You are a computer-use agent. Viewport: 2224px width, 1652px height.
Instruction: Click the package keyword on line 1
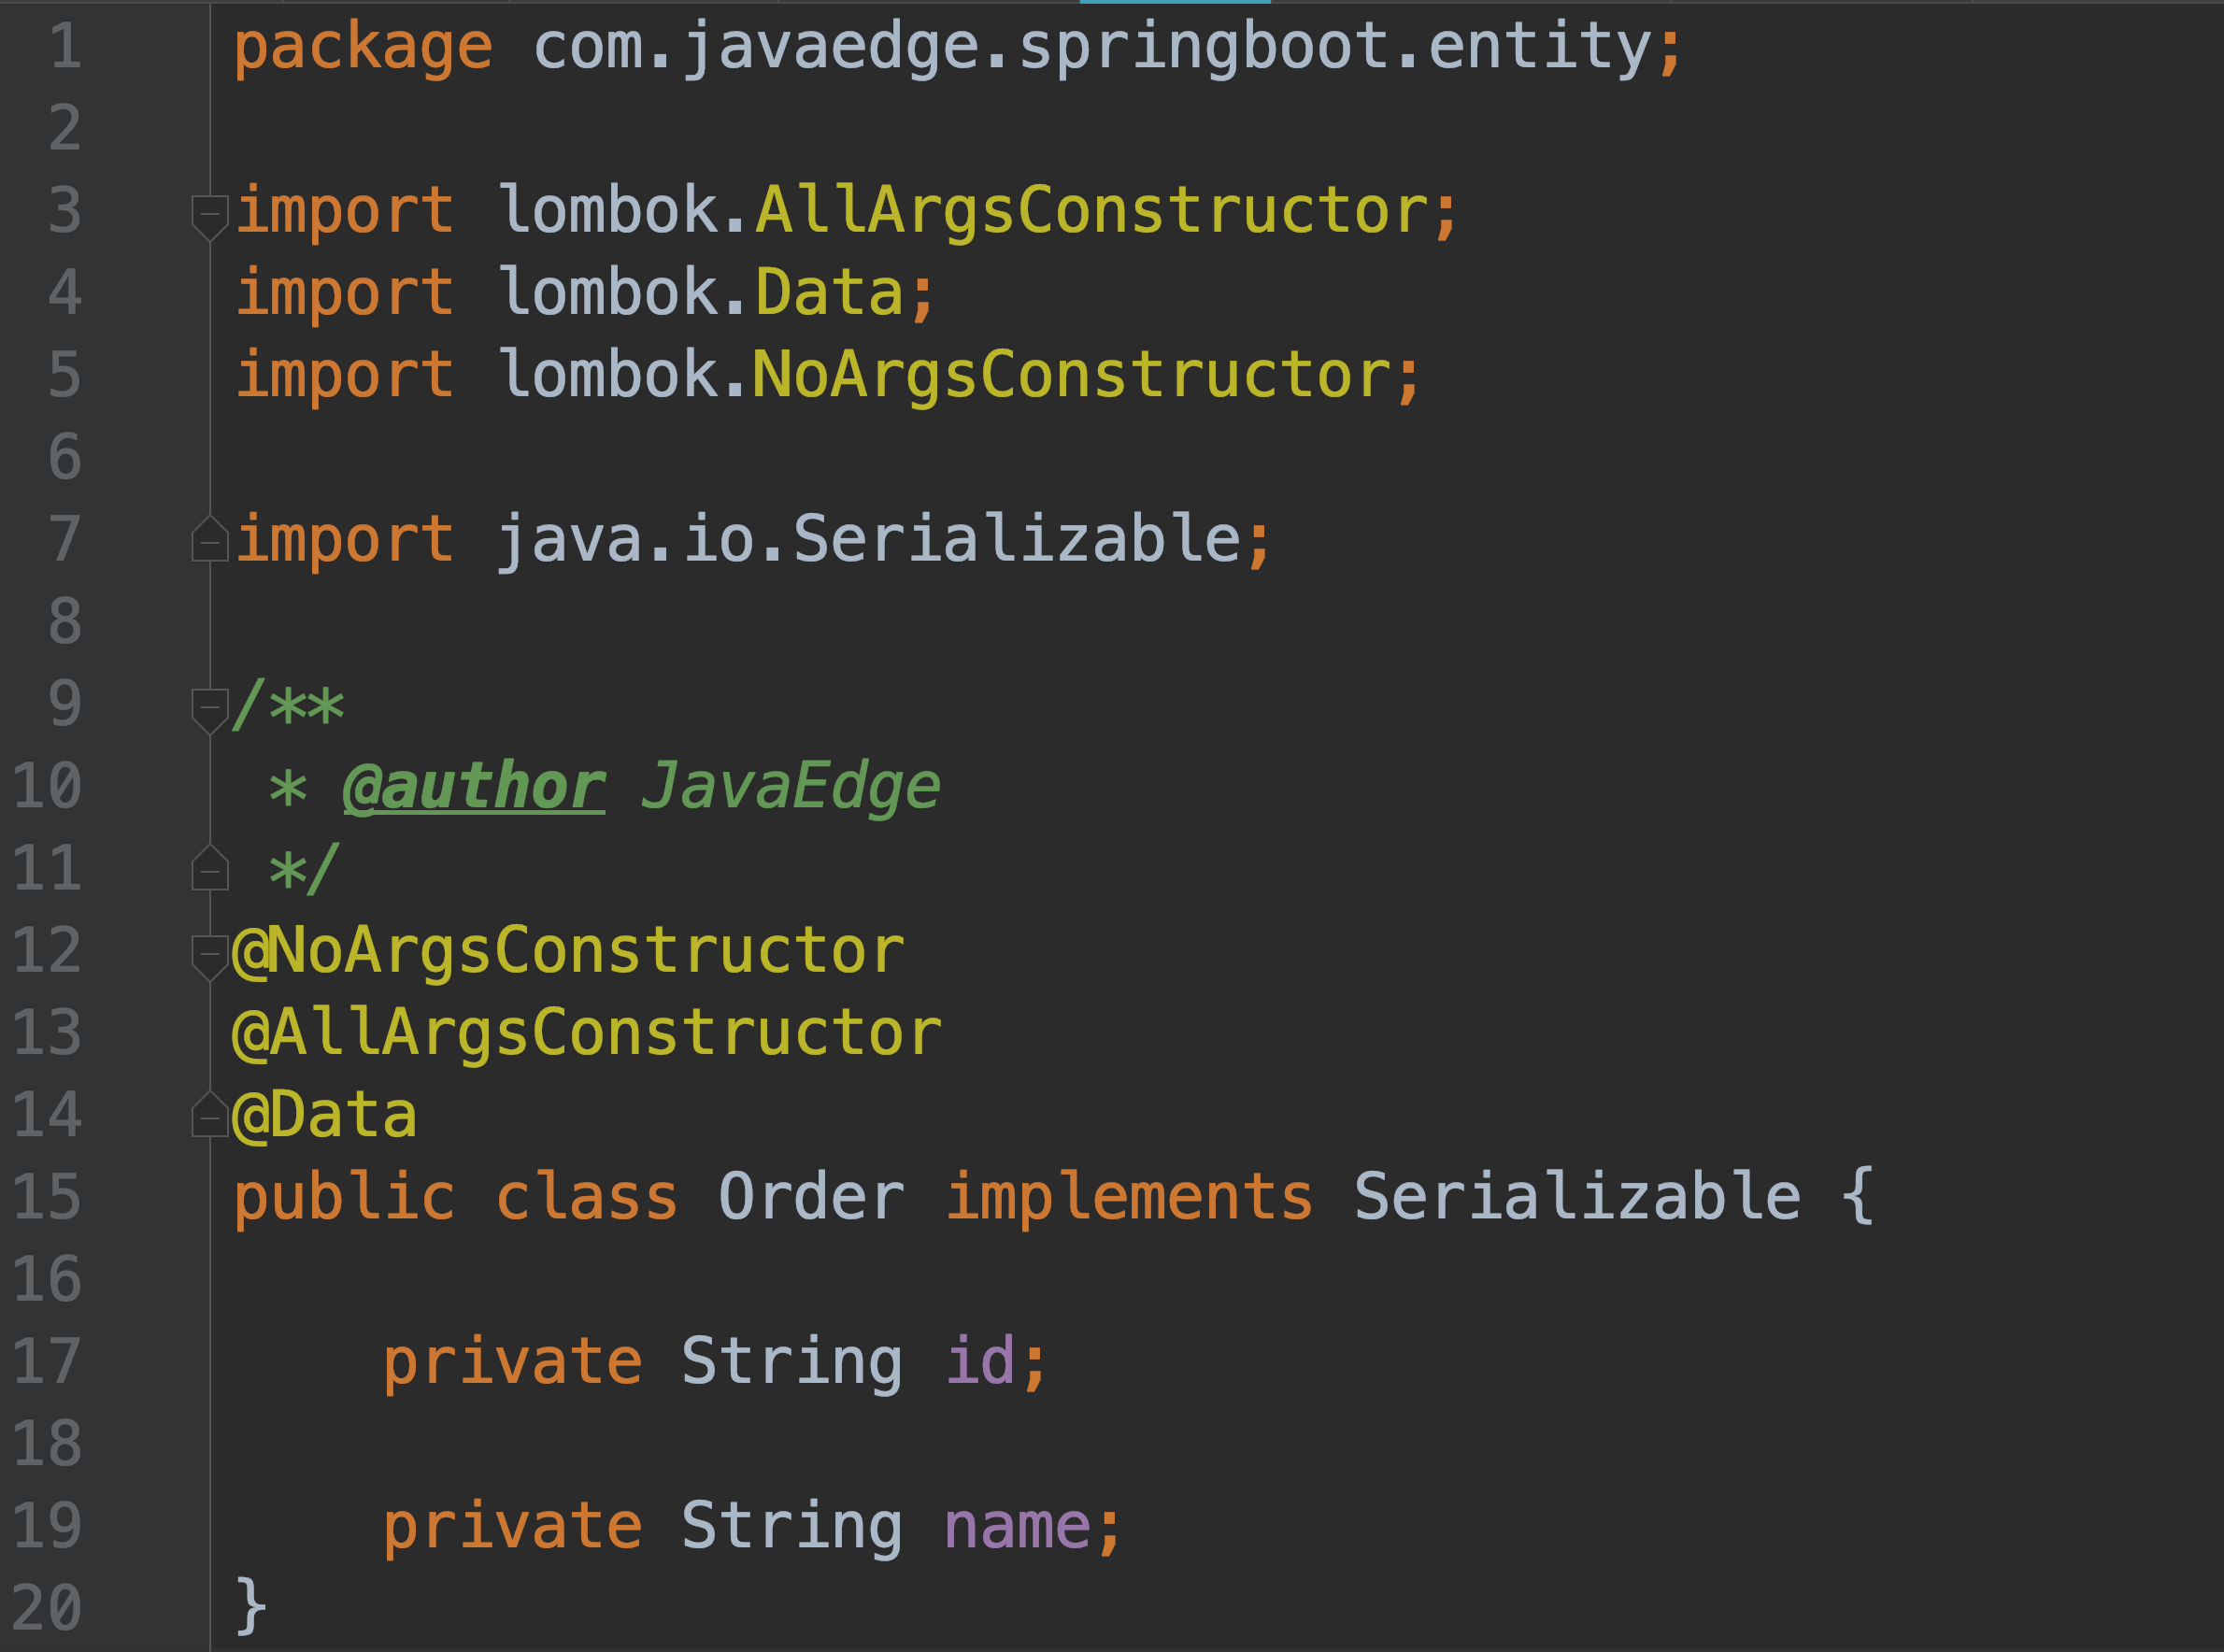point(363,47)
